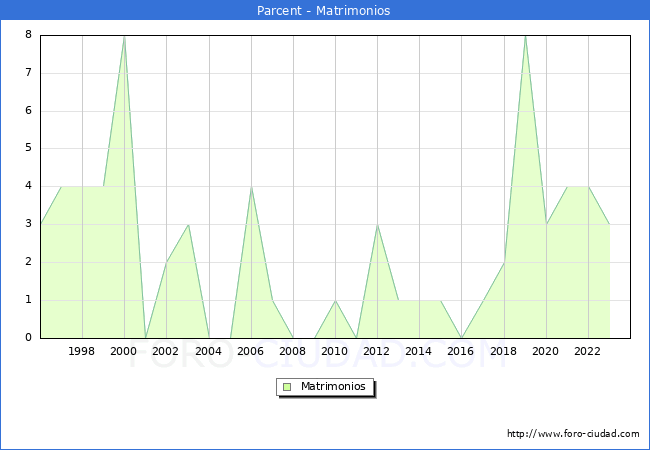
Task: Click the 2006 peak at value 4
Action: click(x=251, y=187)
